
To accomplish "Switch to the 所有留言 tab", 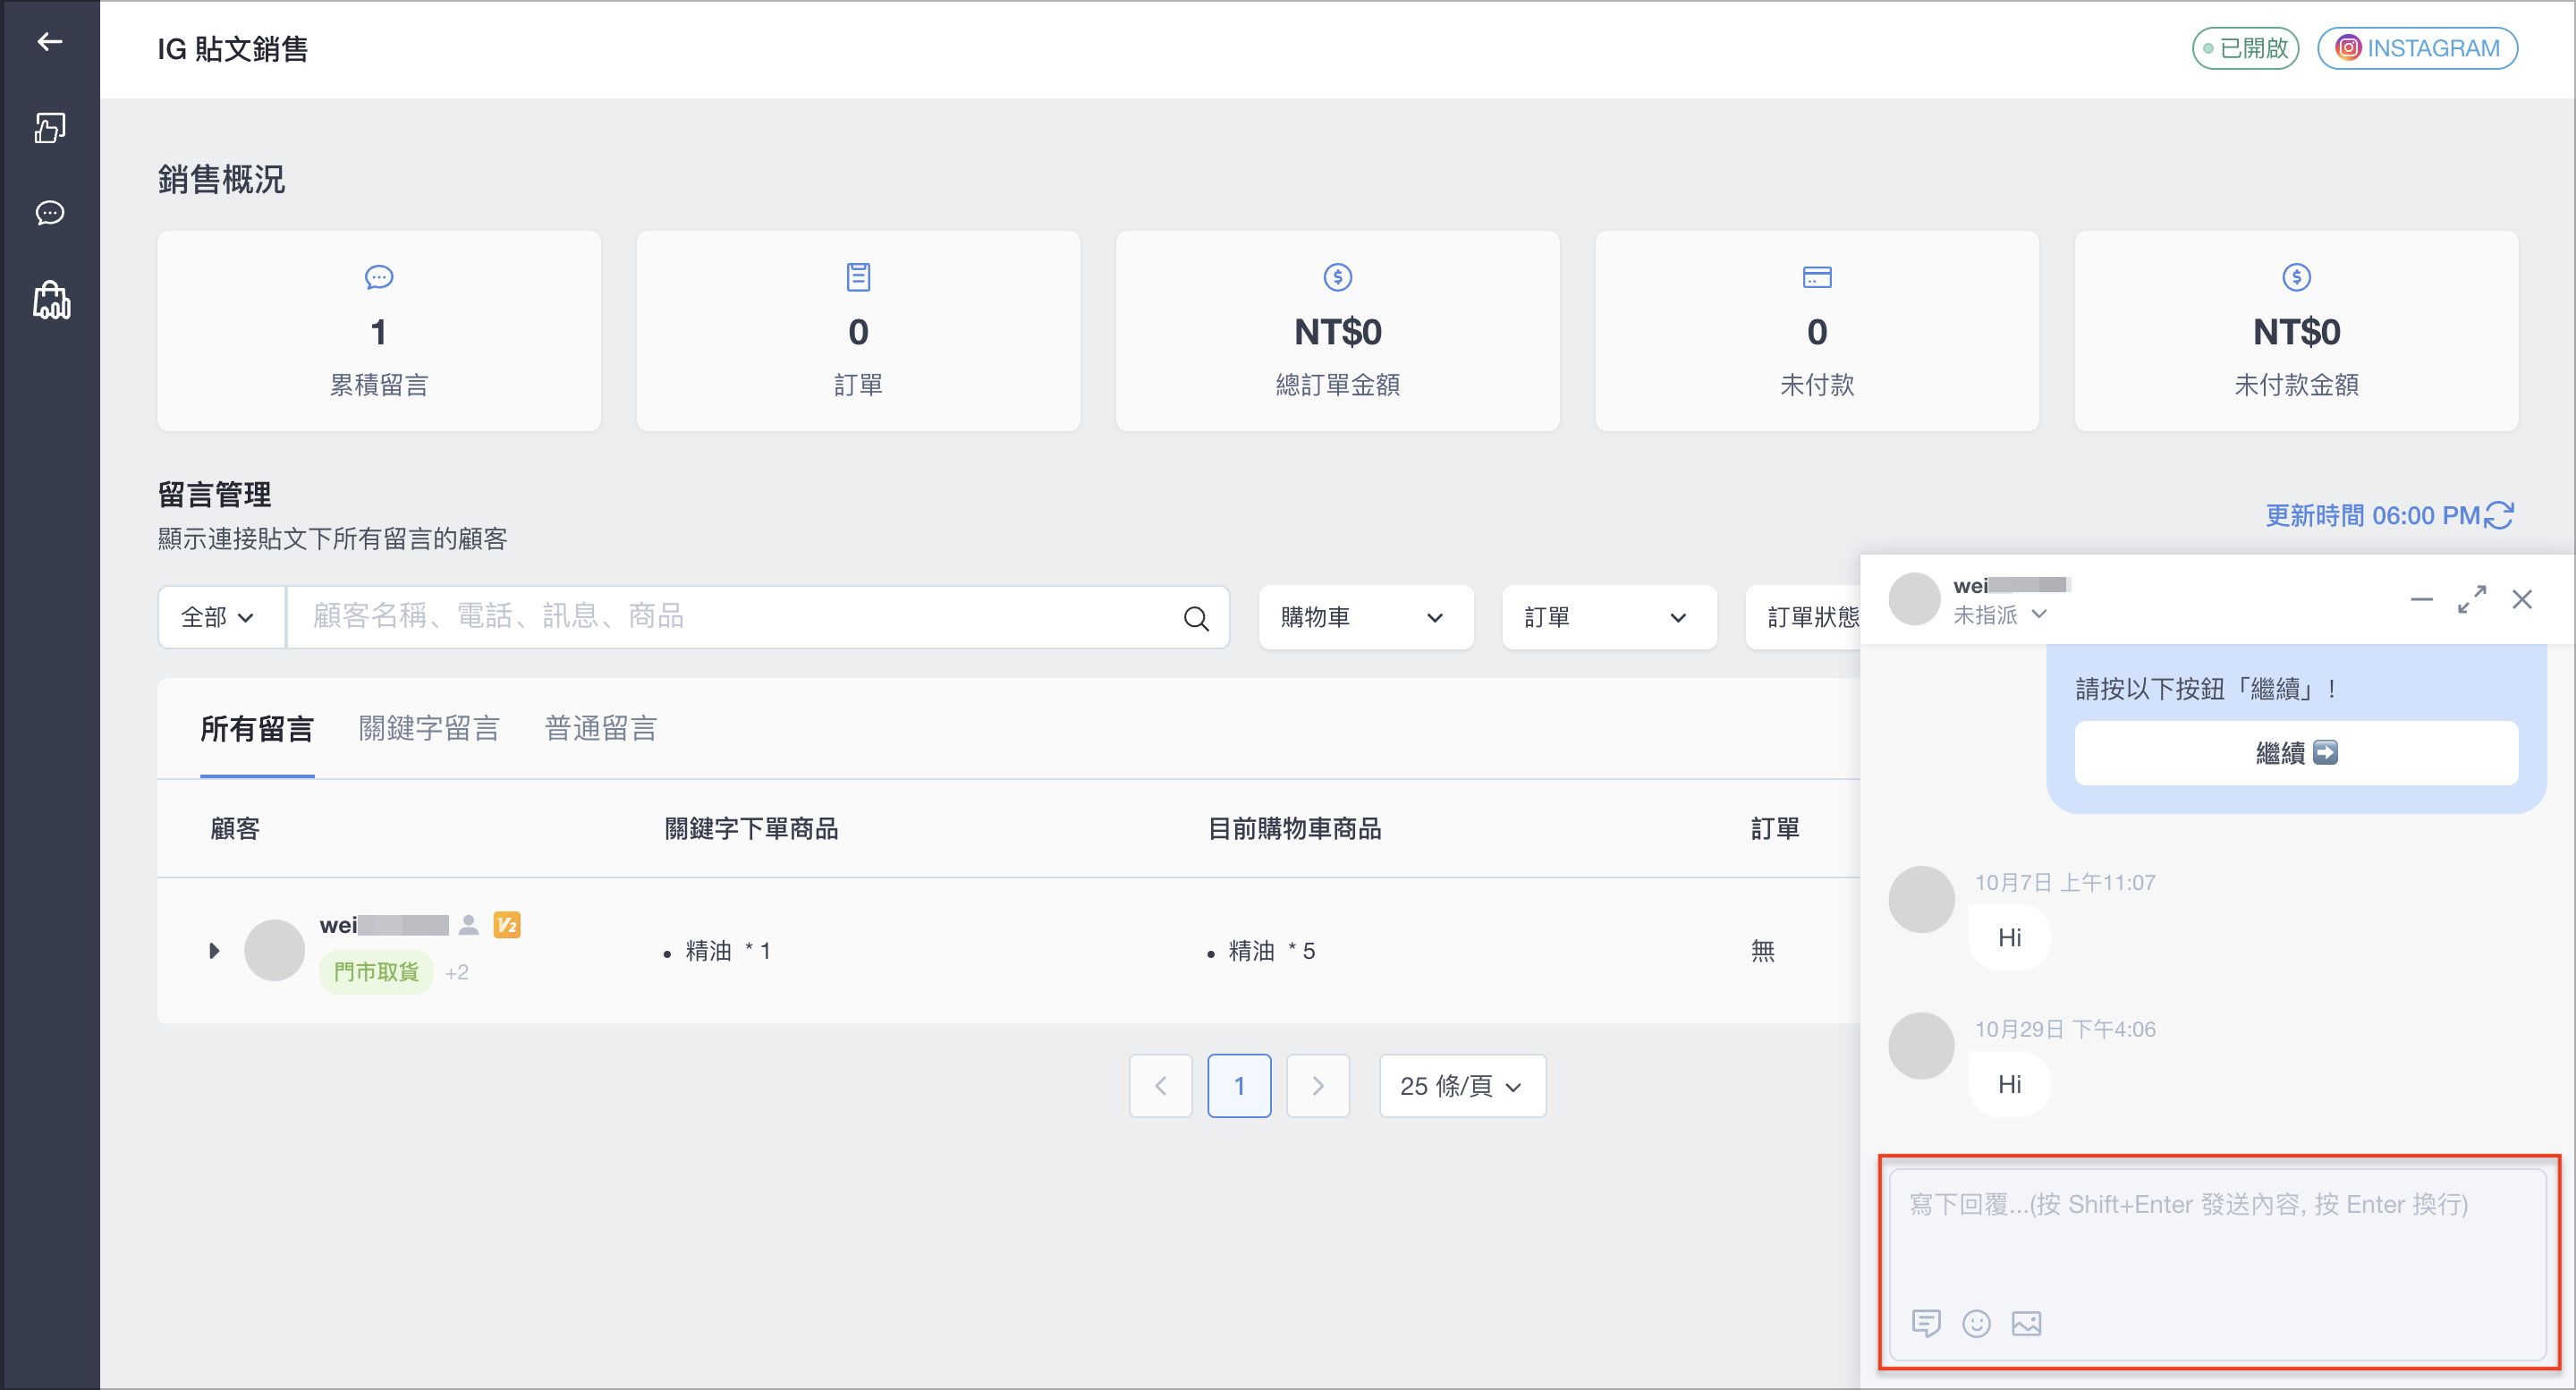I will 257,729.
